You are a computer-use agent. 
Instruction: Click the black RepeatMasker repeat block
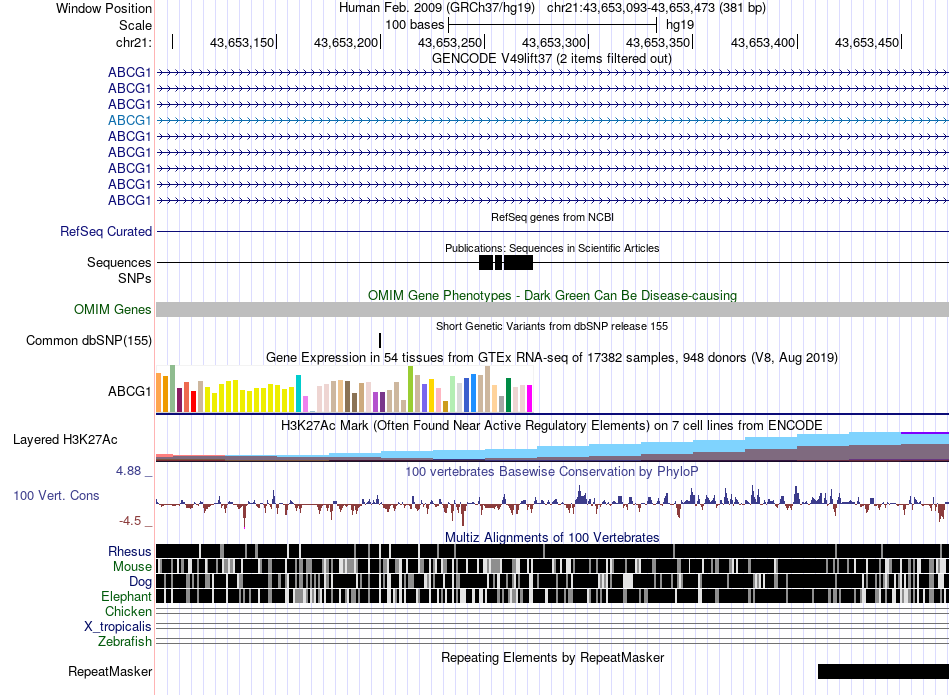point(883,671)
